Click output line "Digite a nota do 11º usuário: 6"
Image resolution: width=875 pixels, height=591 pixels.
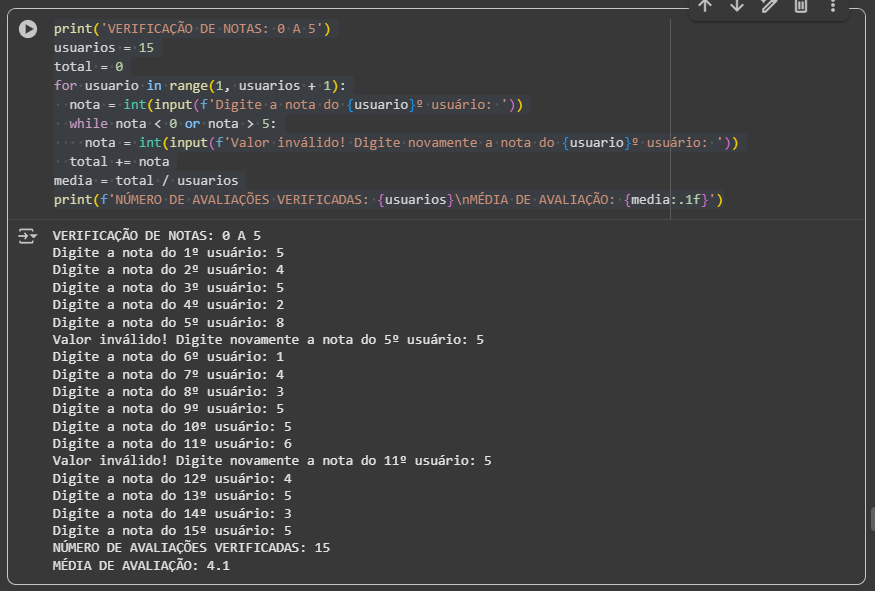pos(172,444)
